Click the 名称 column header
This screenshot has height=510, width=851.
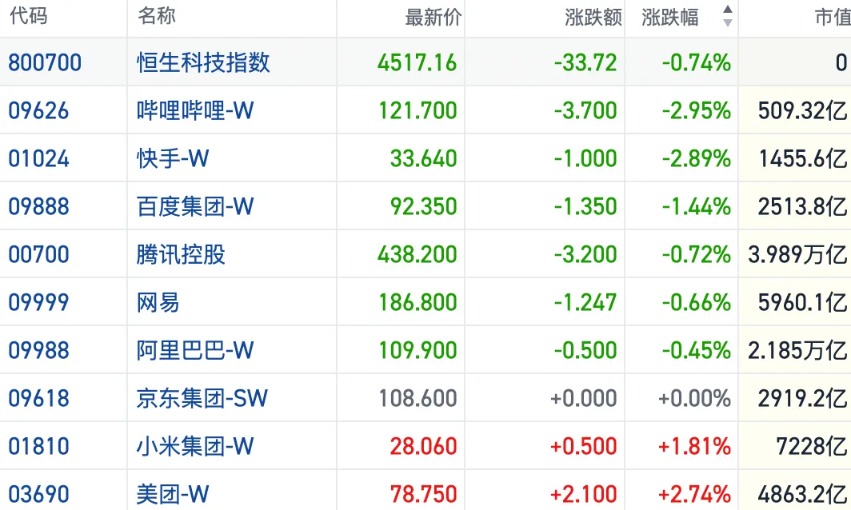[156, 15]
